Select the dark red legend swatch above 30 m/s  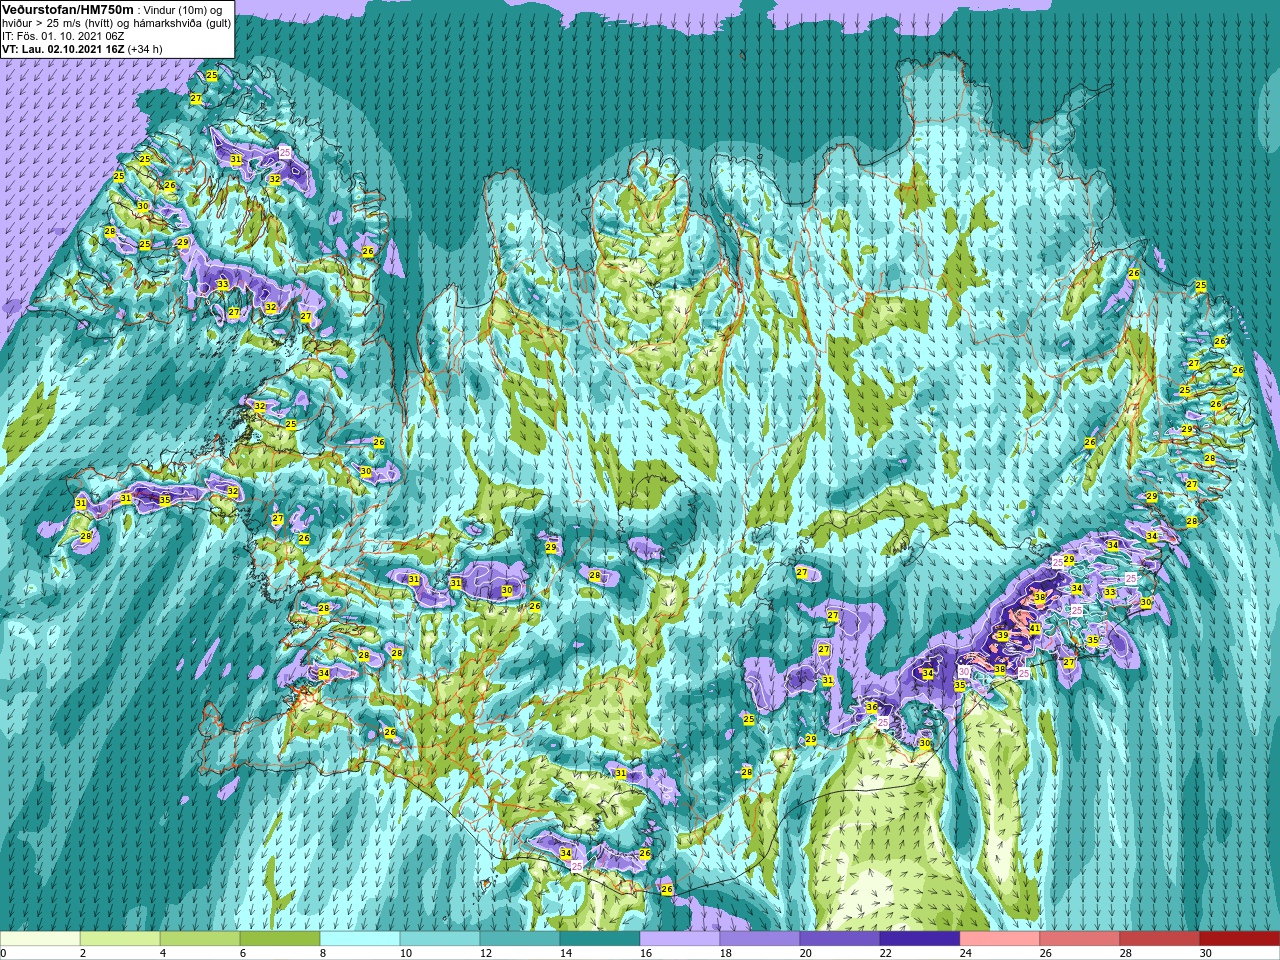coord(1240,939)
